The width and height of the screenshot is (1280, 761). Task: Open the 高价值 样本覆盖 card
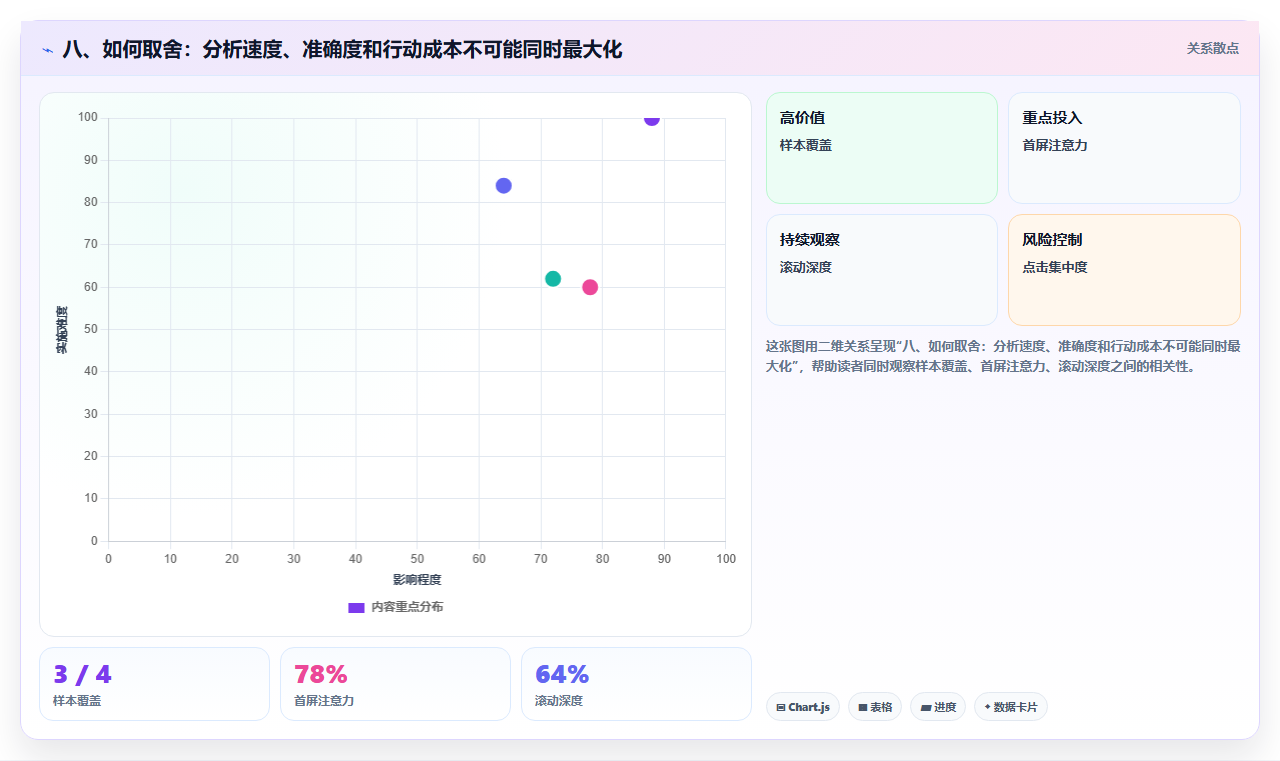(x=882, y=148)
